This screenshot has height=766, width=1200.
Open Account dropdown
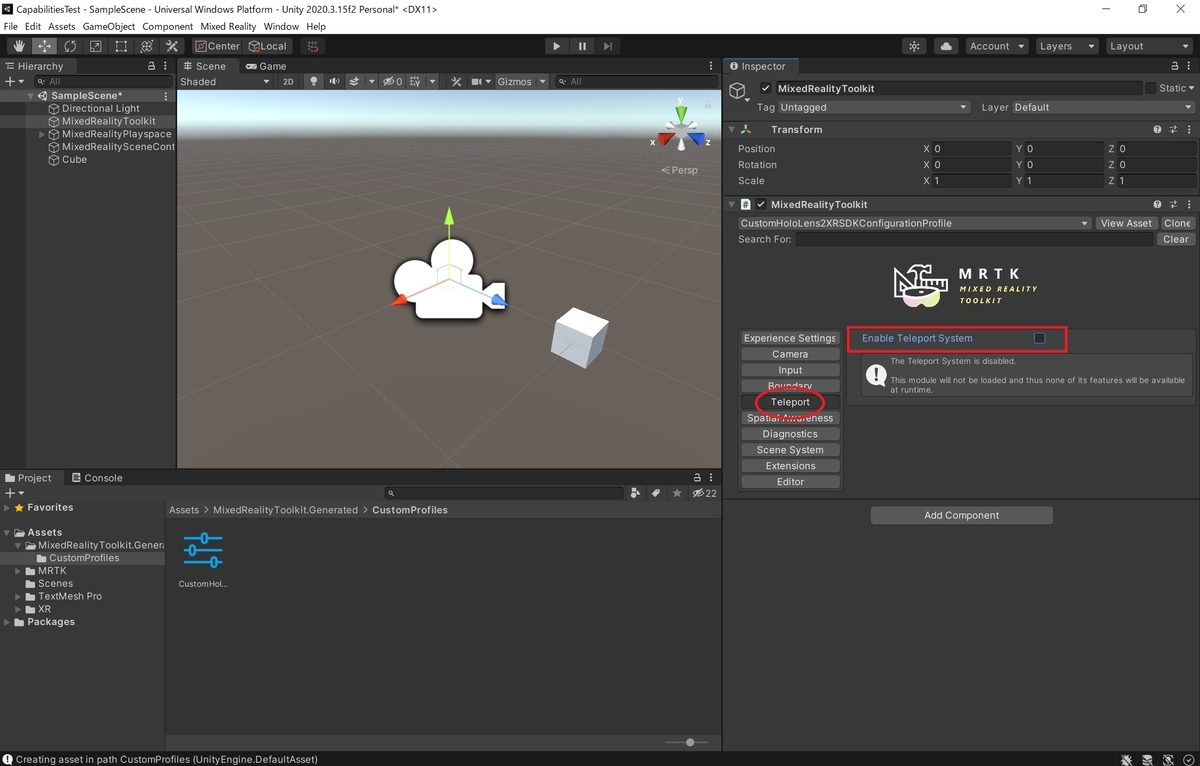point(996,46)
